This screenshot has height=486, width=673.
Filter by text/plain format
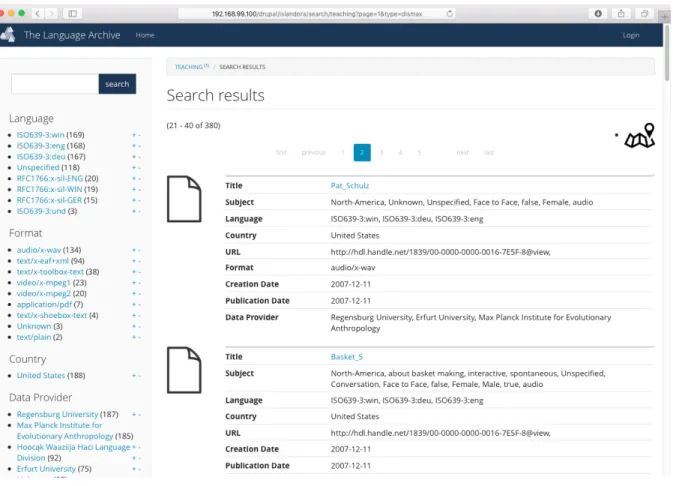pyautogui.click(x=34, y=337)
